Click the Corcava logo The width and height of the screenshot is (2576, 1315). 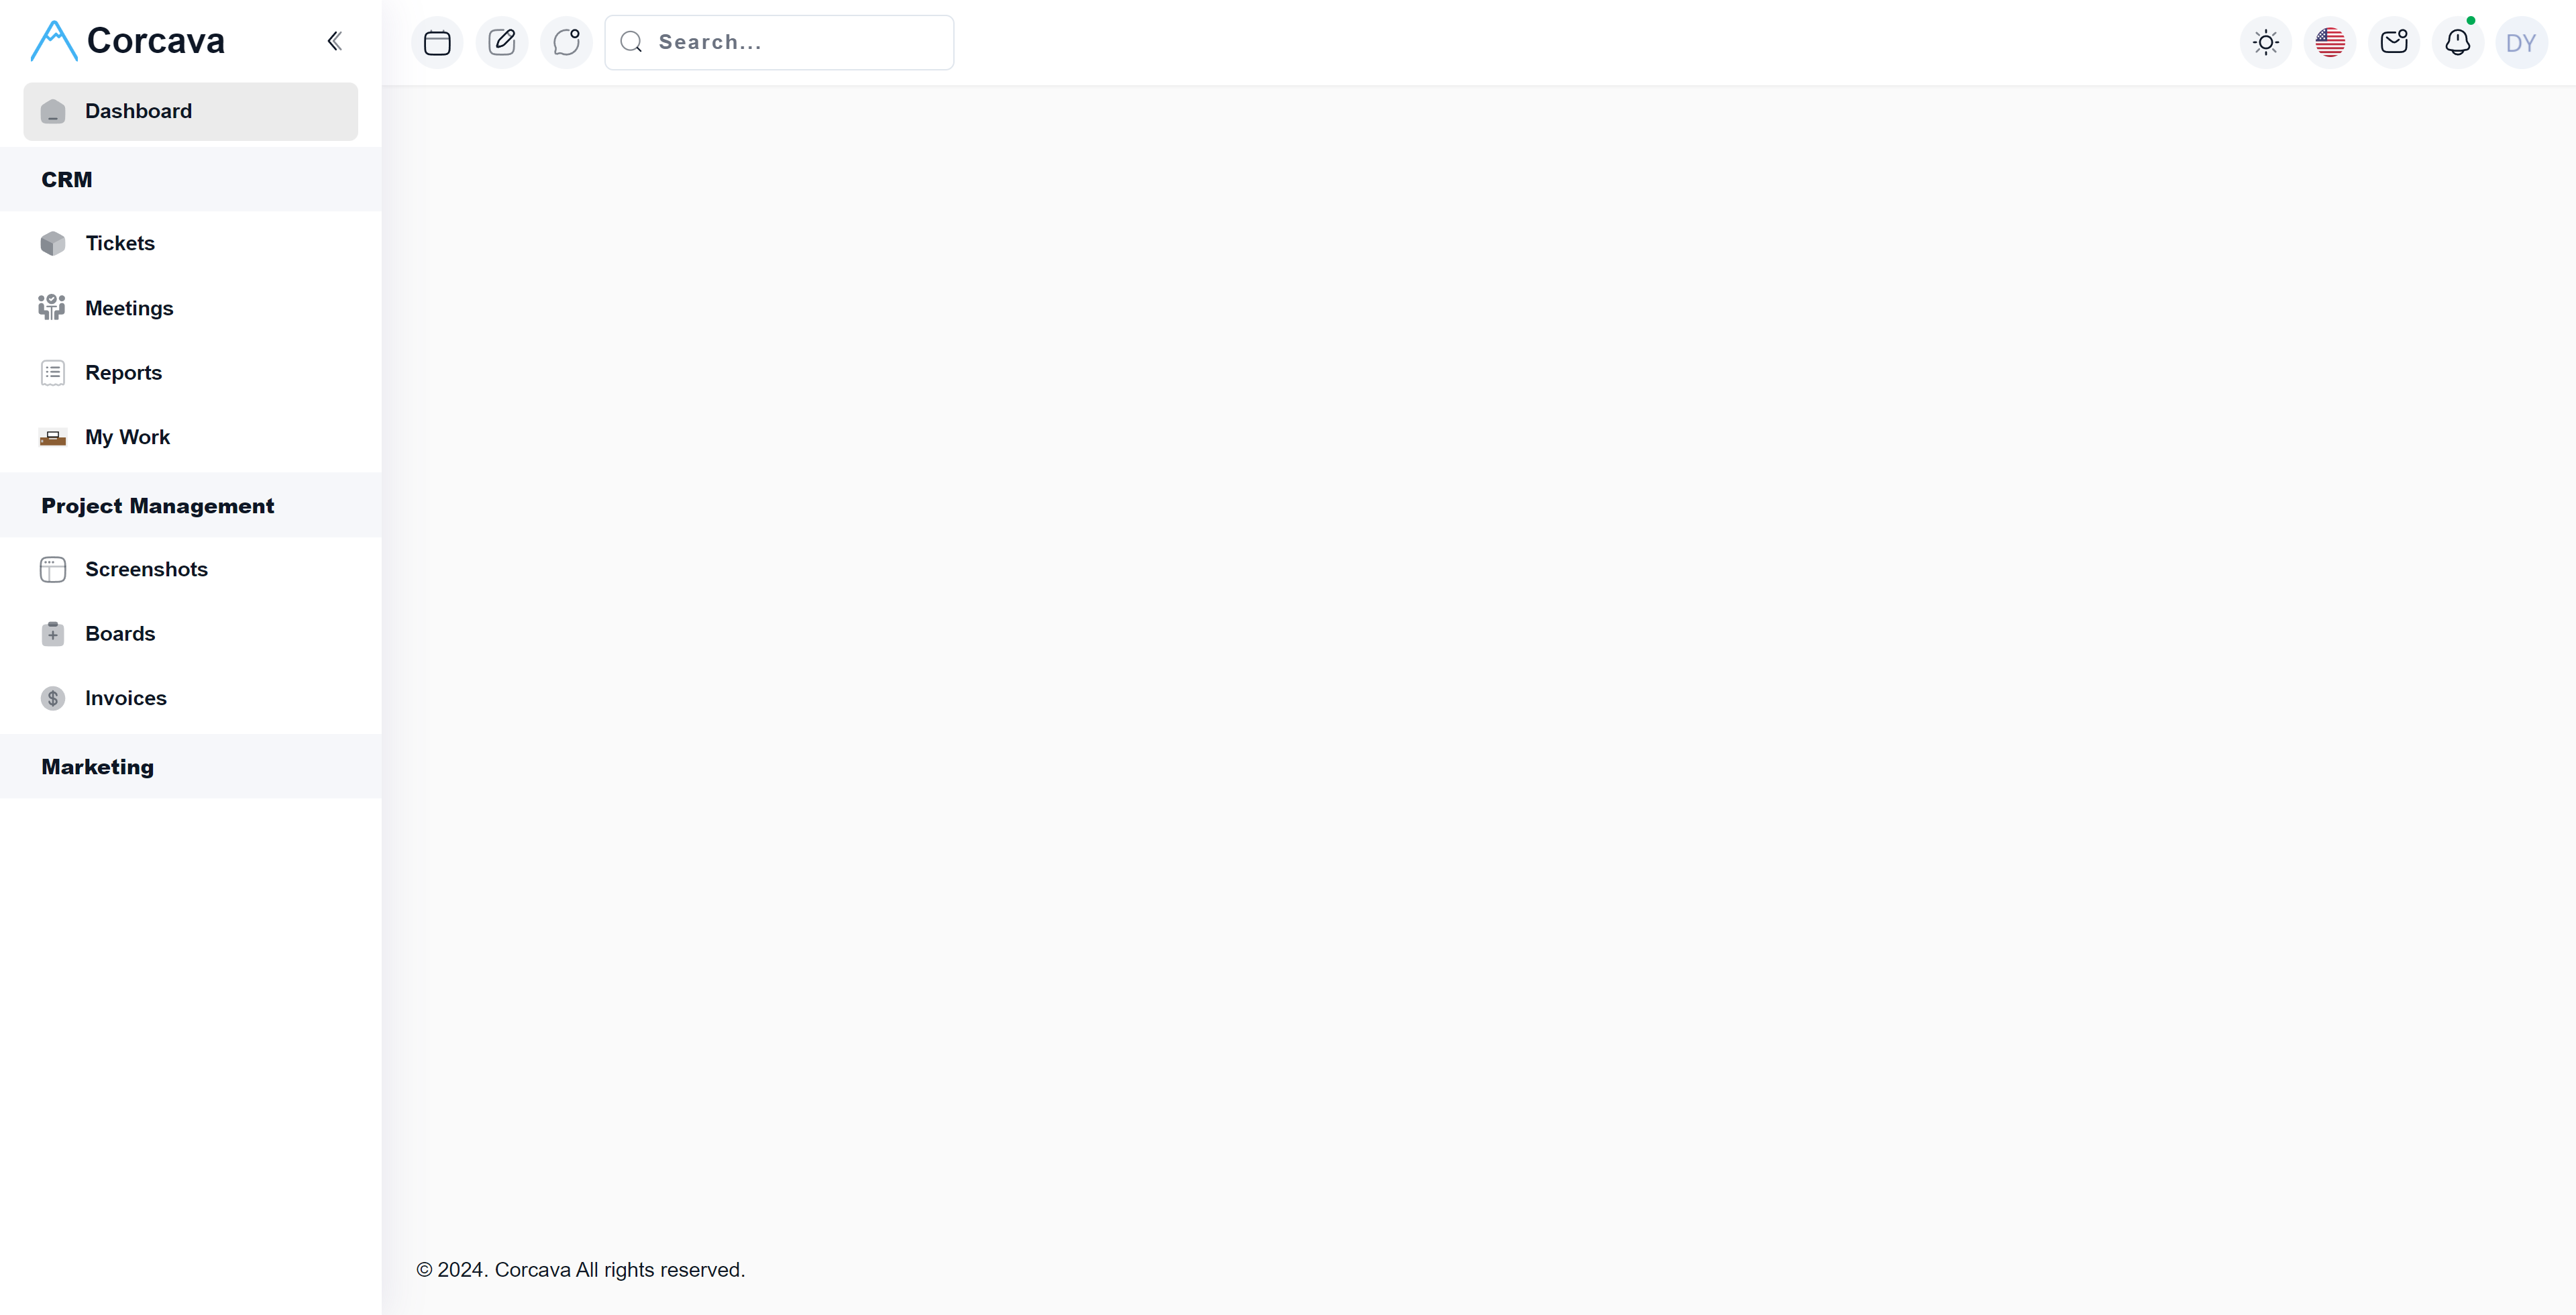point(128,41)
